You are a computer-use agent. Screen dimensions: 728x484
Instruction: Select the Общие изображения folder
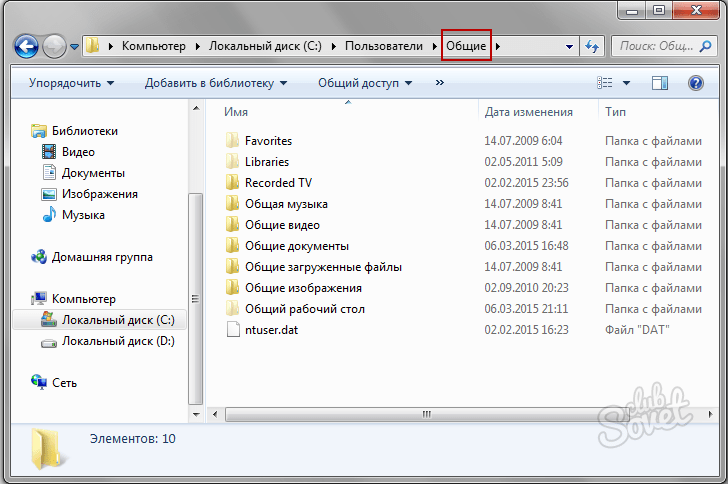click(x=303, y=288)
